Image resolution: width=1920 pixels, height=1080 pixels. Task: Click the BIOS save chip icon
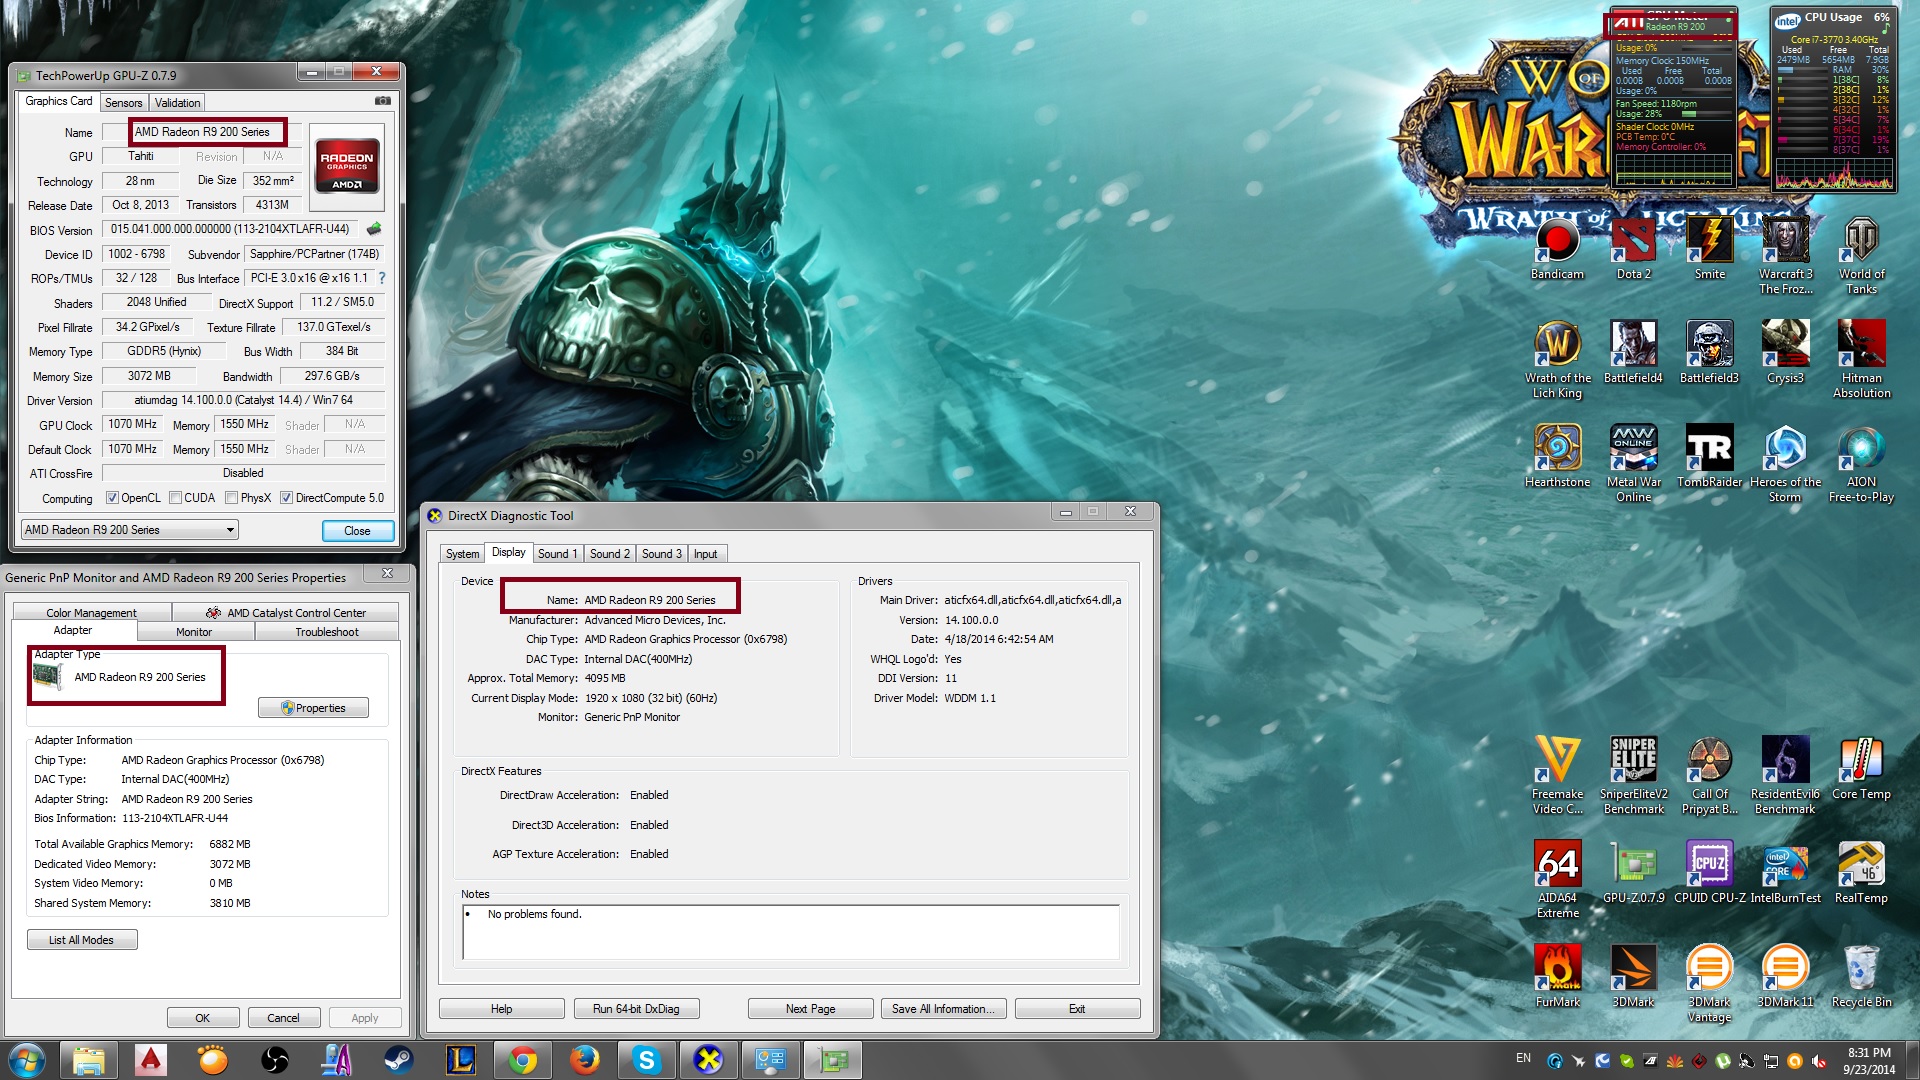(374, 229)
